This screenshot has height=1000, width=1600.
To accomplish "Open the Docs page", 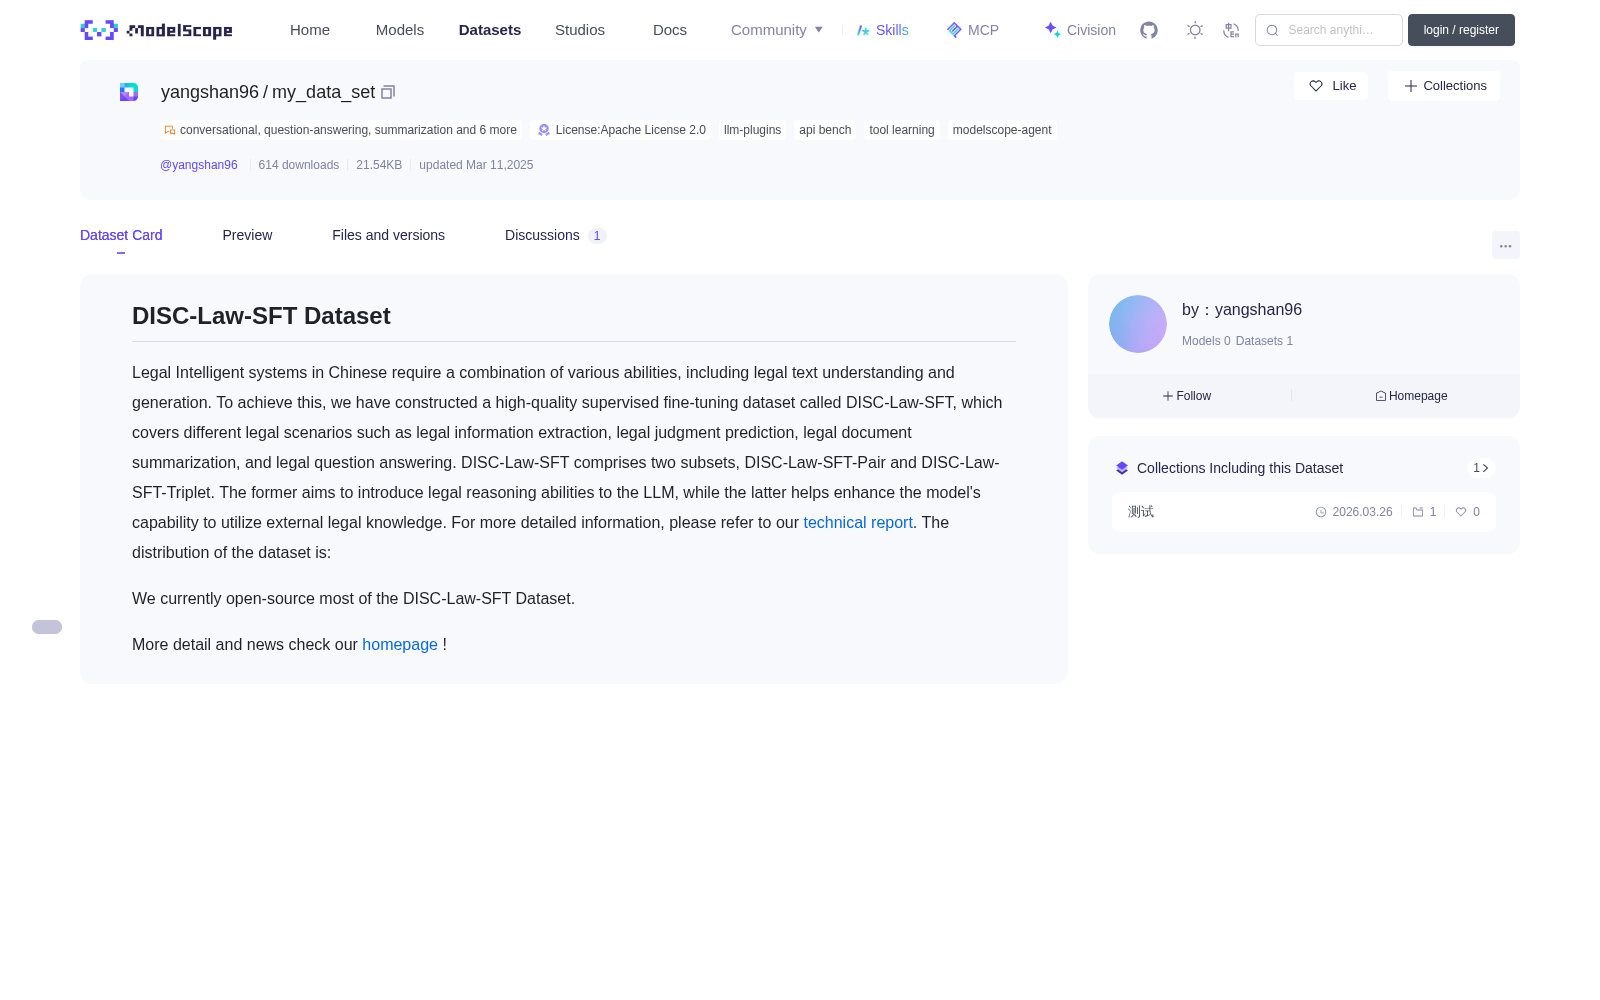I will (x=670, y=30).
